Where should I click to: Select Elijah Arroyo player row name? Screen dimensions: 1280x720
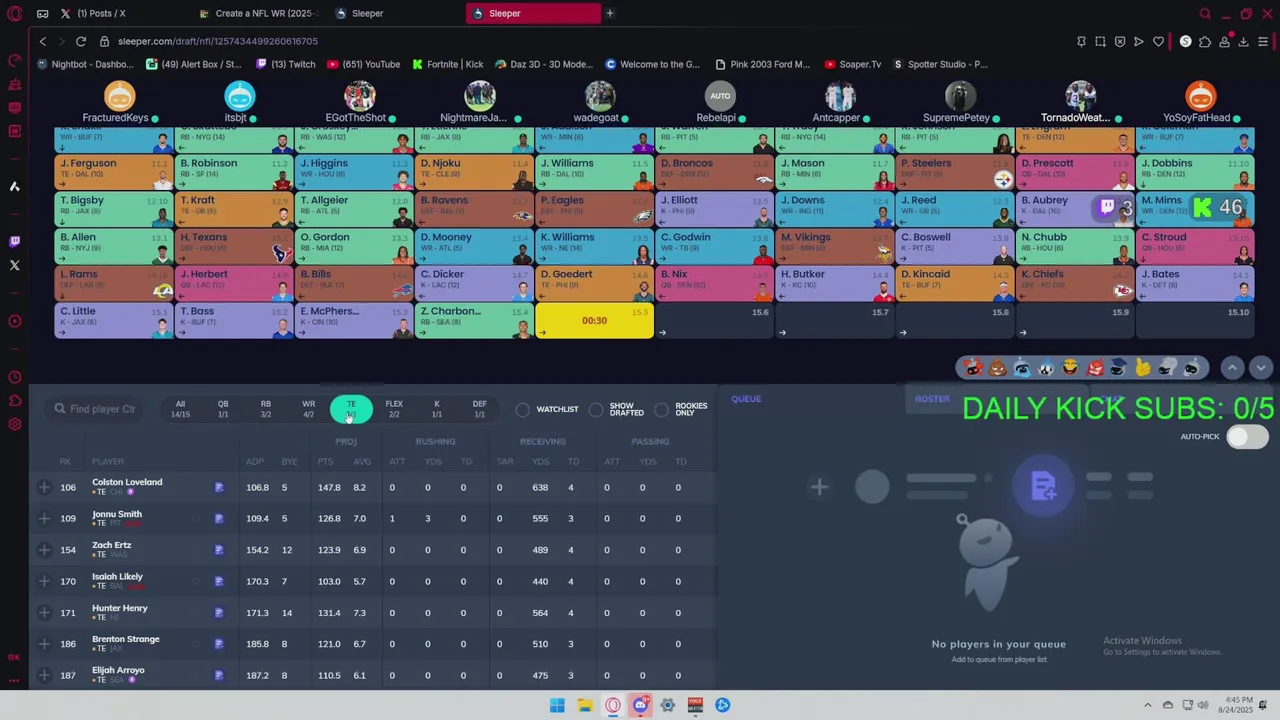(x=118, y=670)
